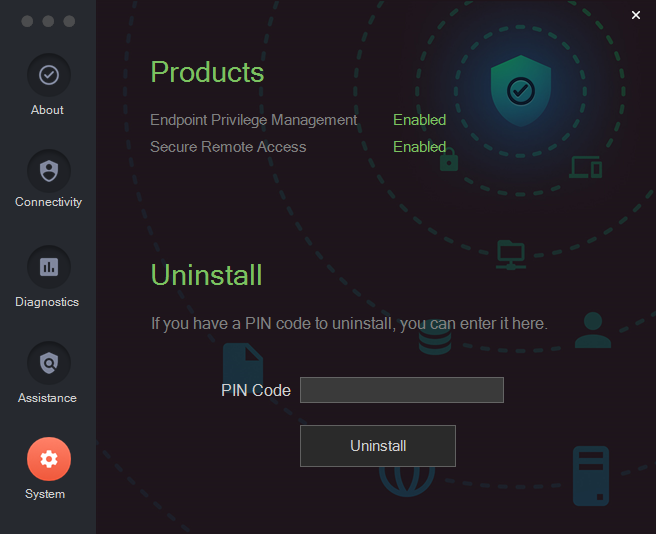Screen dimensions: 656x534
Task: Click the About sidebar label
Action: click(47, 110)
